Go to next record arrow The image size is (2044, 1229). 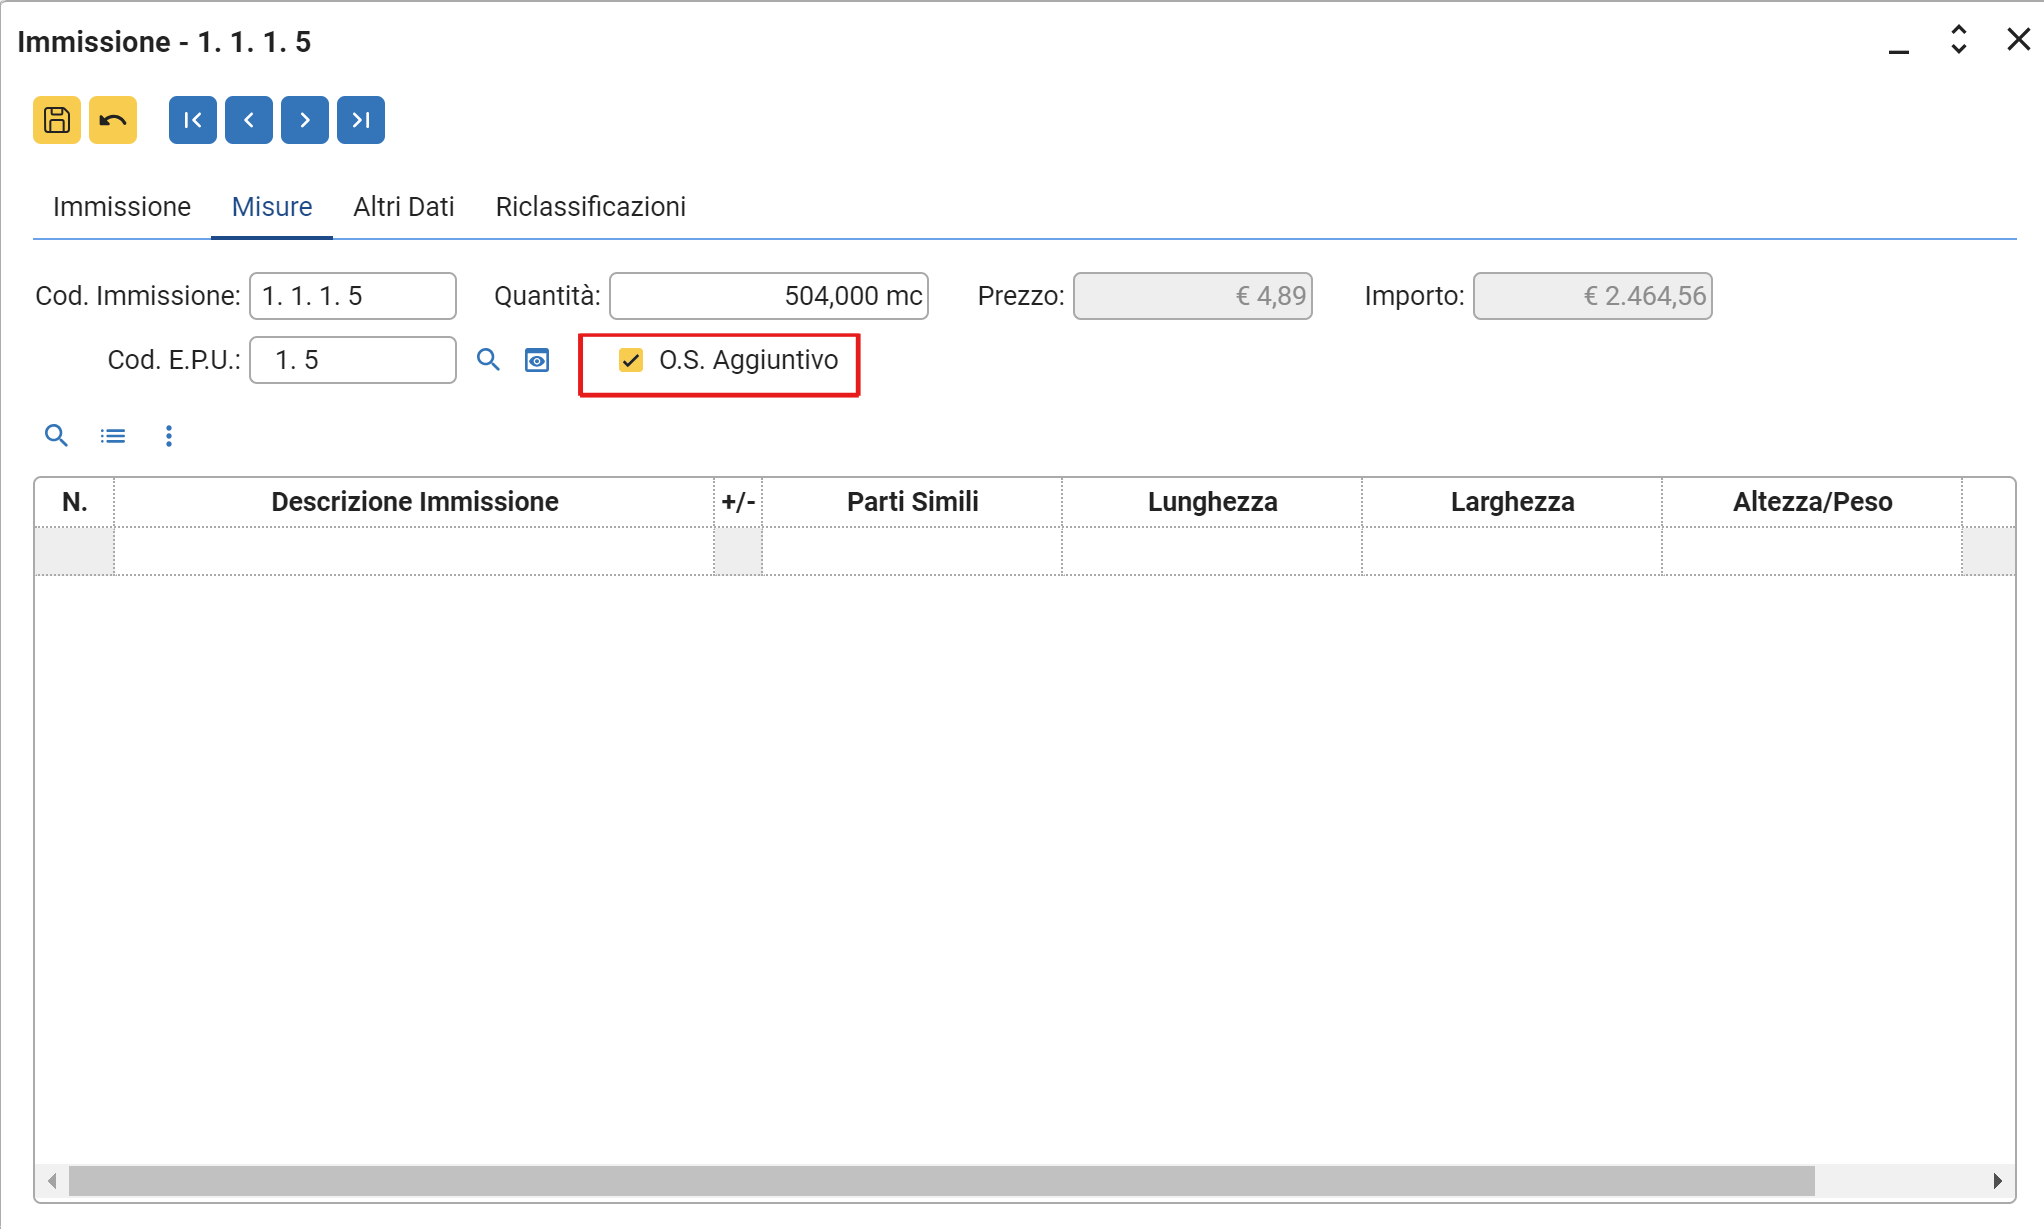tap(305, 120)
